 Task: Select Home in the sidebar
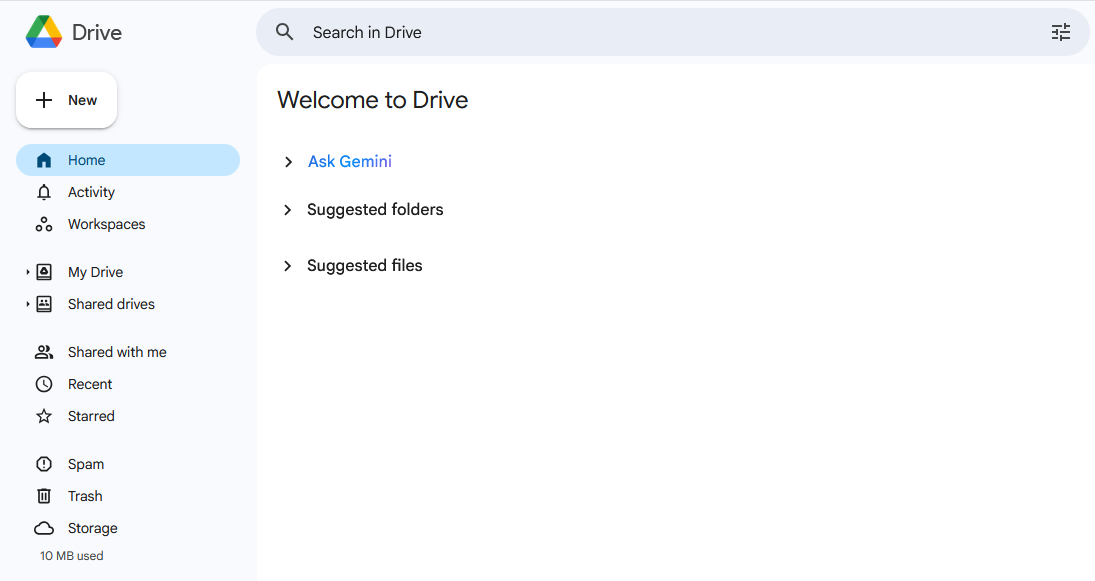(87, 160)
